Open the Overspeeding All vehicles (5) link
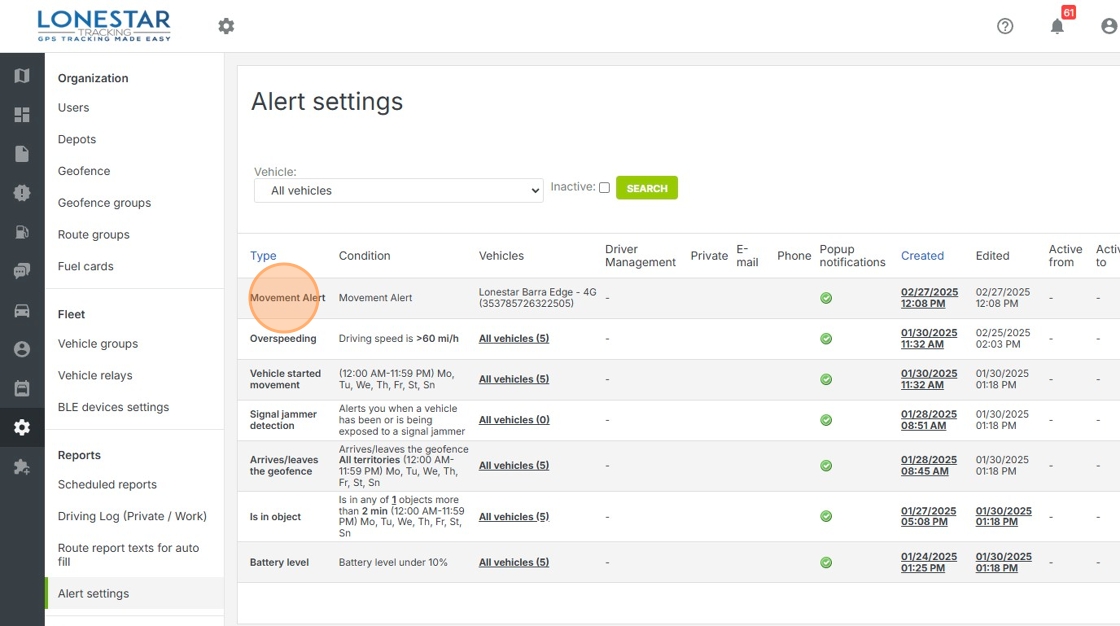The width and height of the screenshot is (1120, 626). (x=514, y=339)
